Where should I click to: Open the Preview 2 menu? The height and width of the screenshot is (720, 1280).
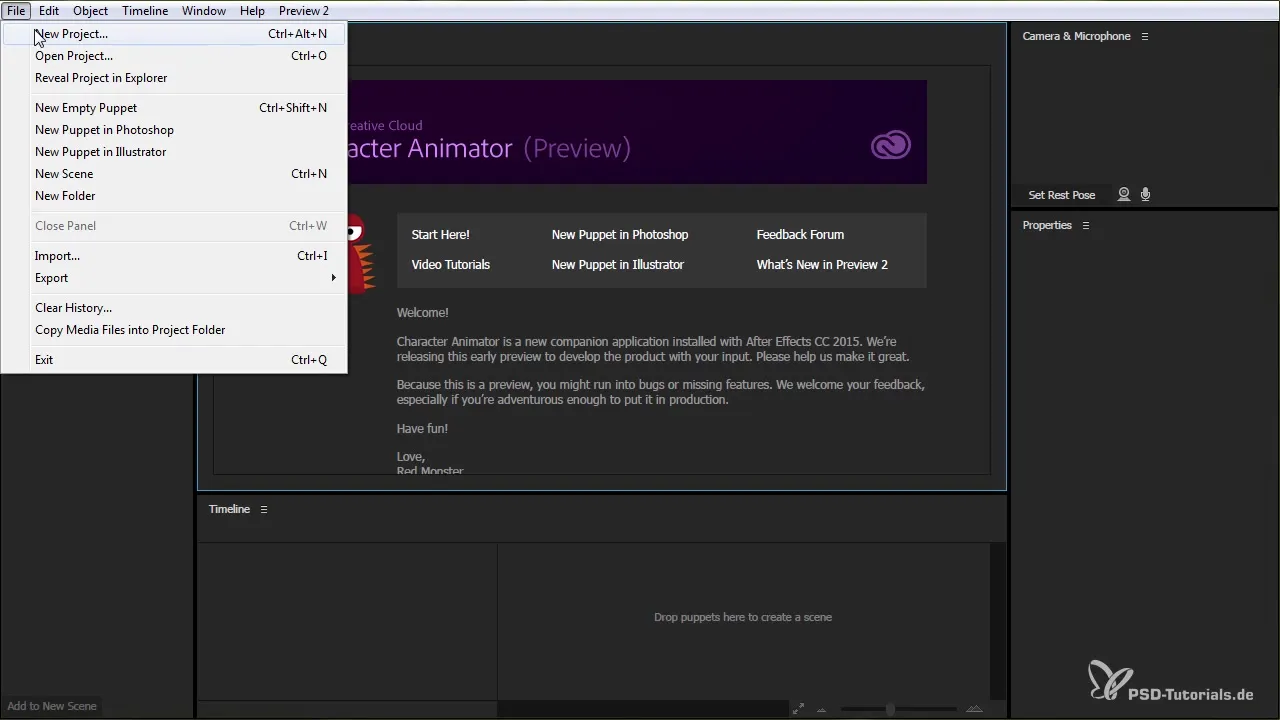pos(304,11)
